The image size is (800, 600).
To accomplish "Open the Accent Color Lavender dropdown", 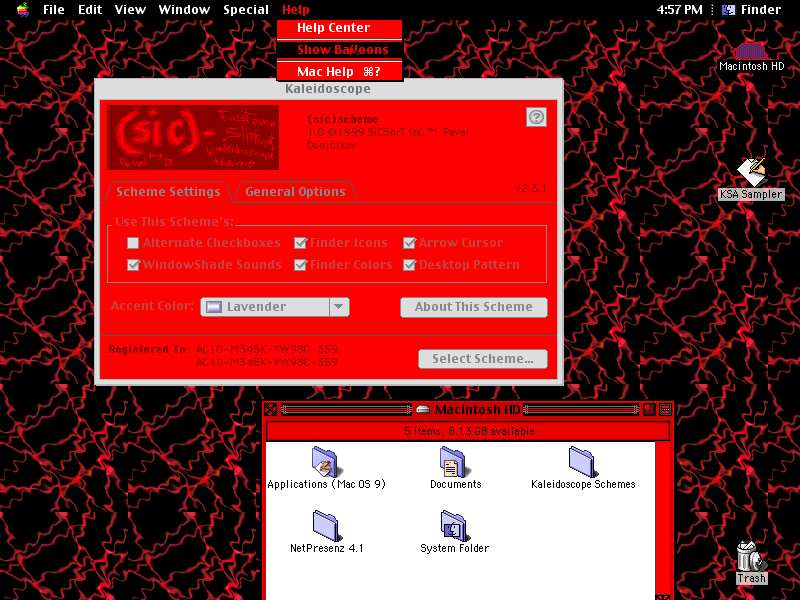I will 275,307.
